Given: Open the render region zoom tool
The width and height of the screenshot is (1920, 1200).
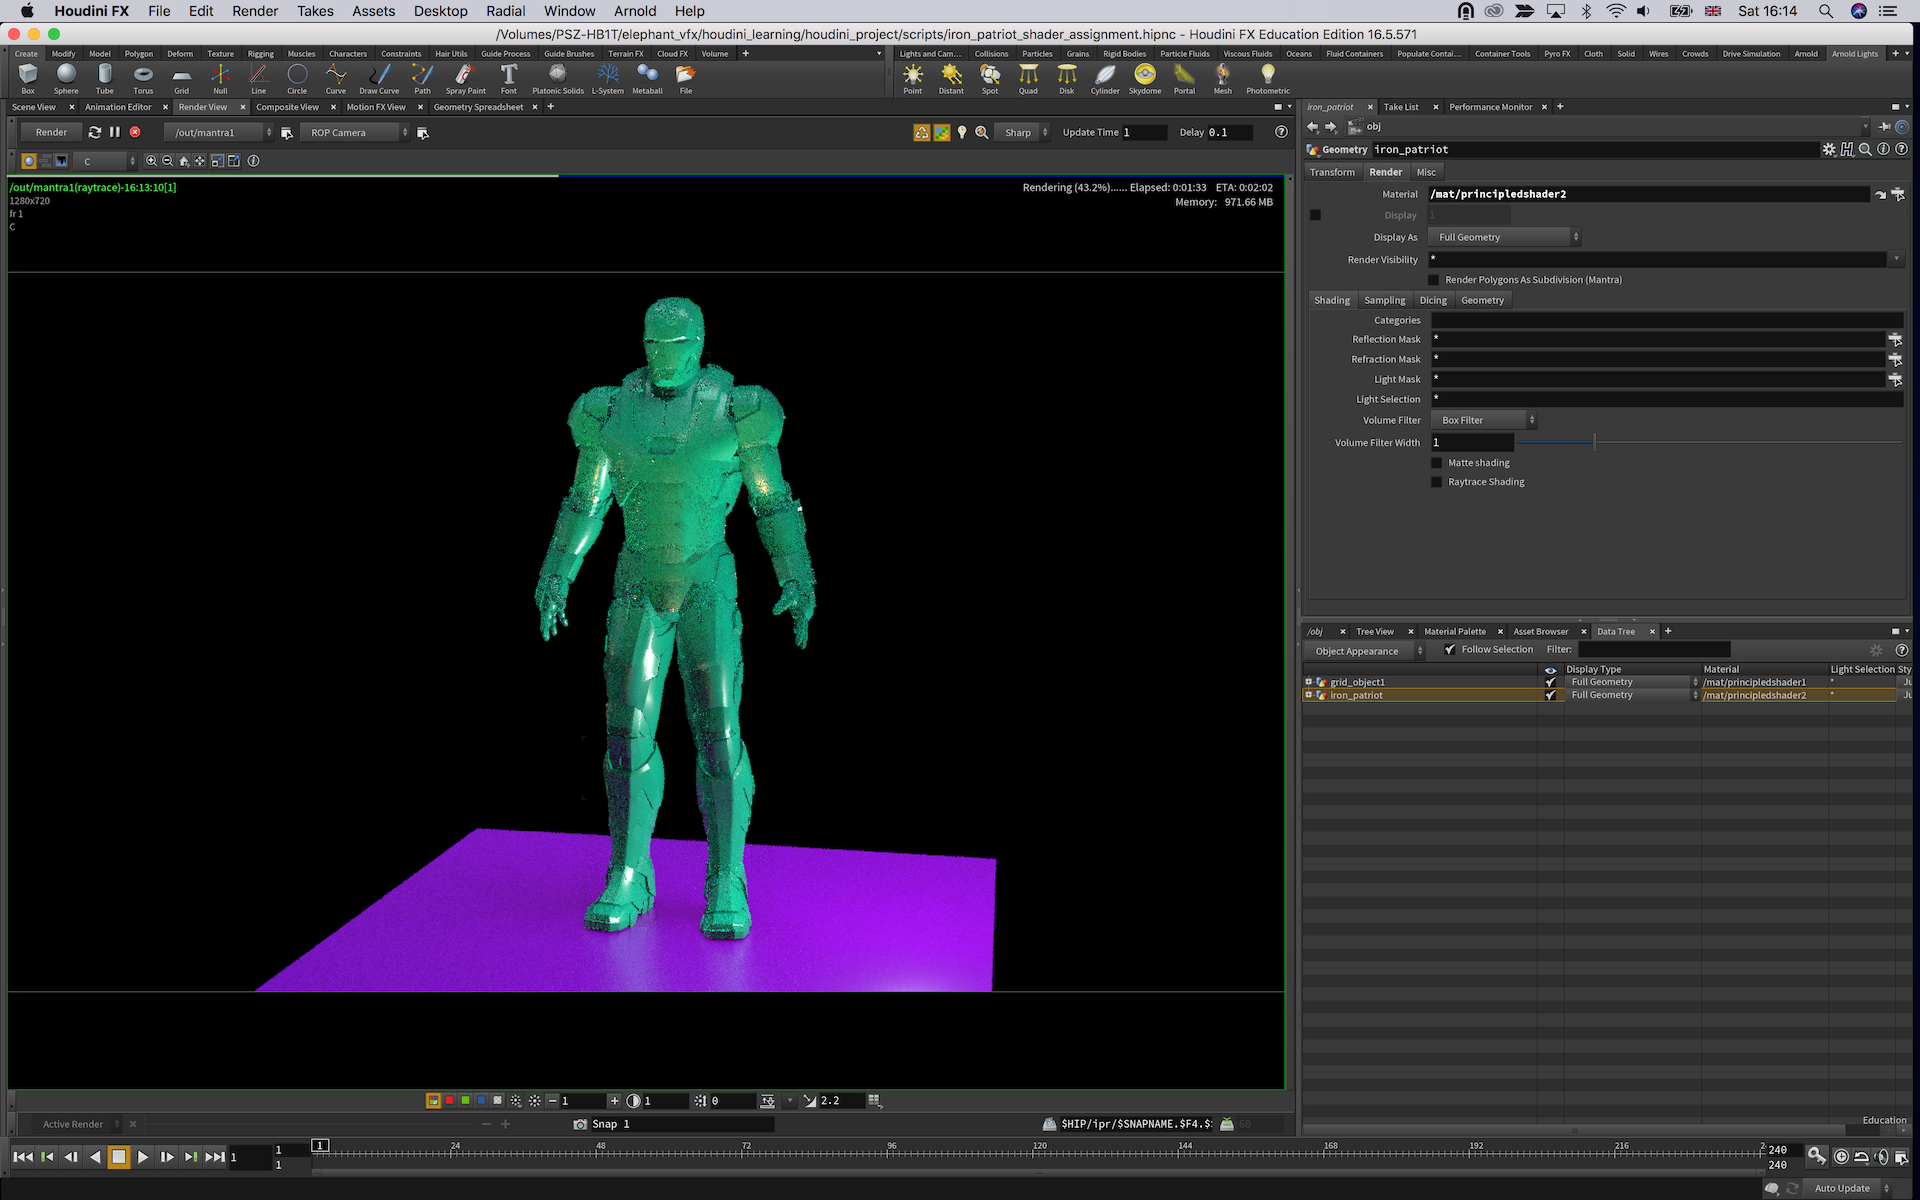Looking at the screenshot, I should point(981,131).
